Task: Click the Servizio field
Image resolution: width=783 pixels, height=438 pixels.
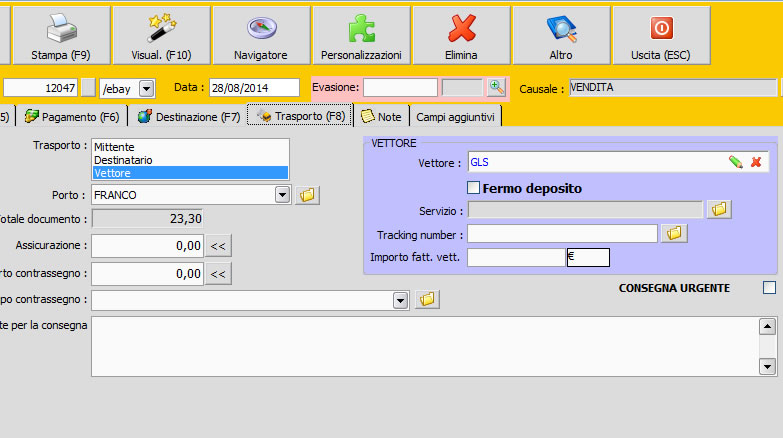Action: click(x=585, y=210)
